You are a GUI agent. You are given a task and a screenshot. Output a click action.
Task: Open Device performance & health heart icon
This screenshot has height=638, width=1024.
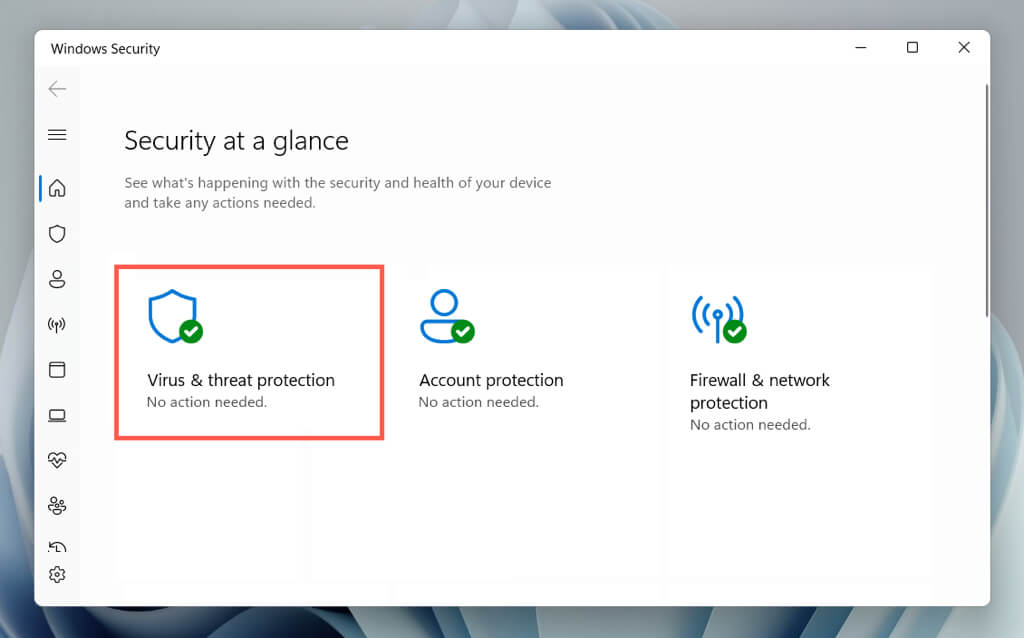(57, 460)
